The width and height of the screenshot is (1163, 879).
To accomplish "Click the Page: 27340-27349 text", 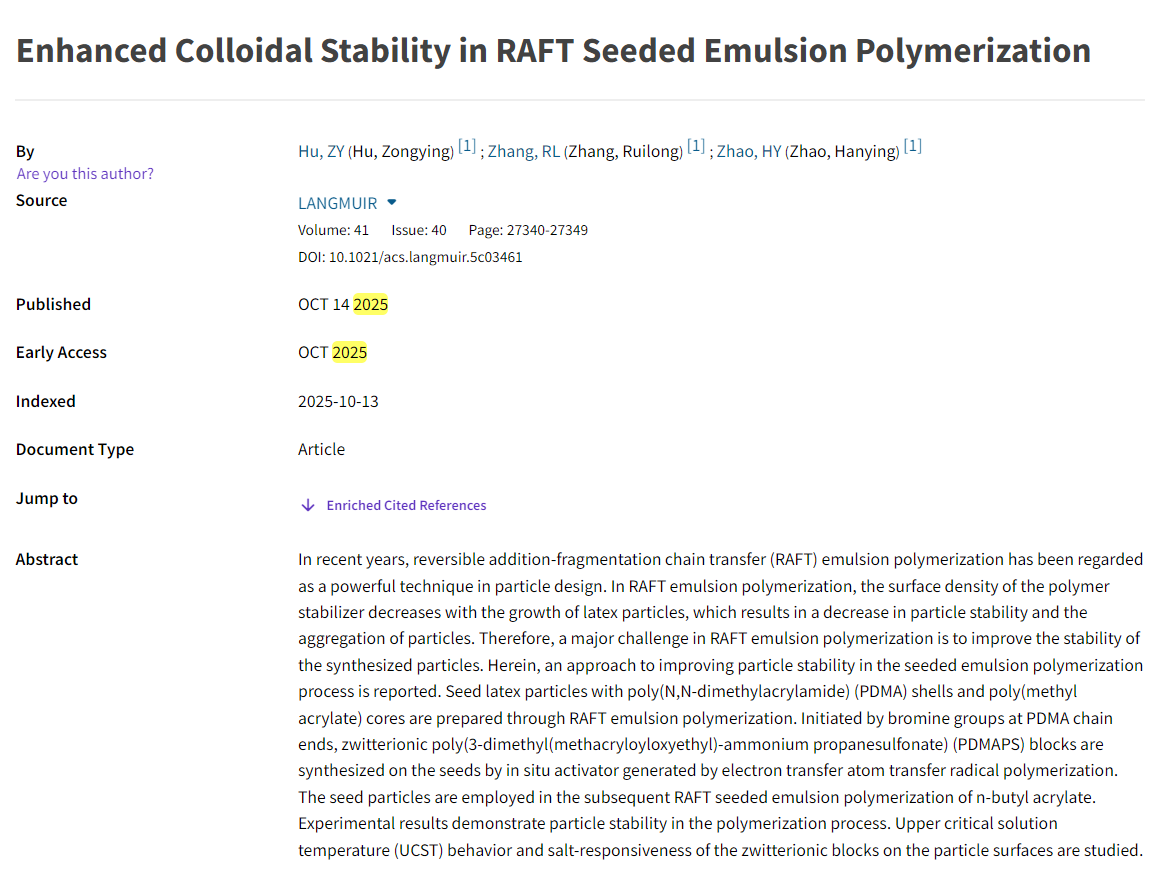I will click(x=528, y=230).
